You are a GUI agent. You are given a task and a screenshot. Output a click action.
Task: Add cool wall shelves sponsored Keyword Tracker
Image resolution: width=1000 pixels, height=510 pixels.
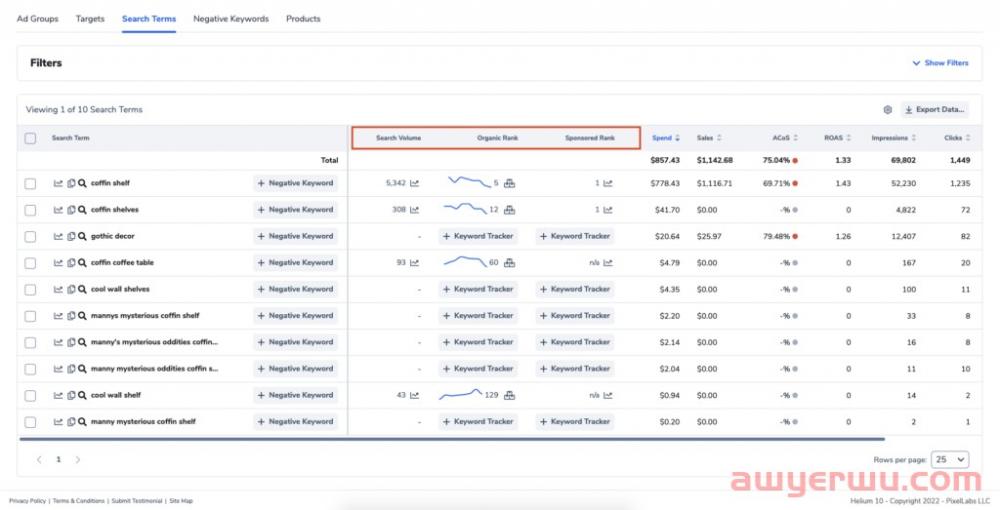pos(575,289)
